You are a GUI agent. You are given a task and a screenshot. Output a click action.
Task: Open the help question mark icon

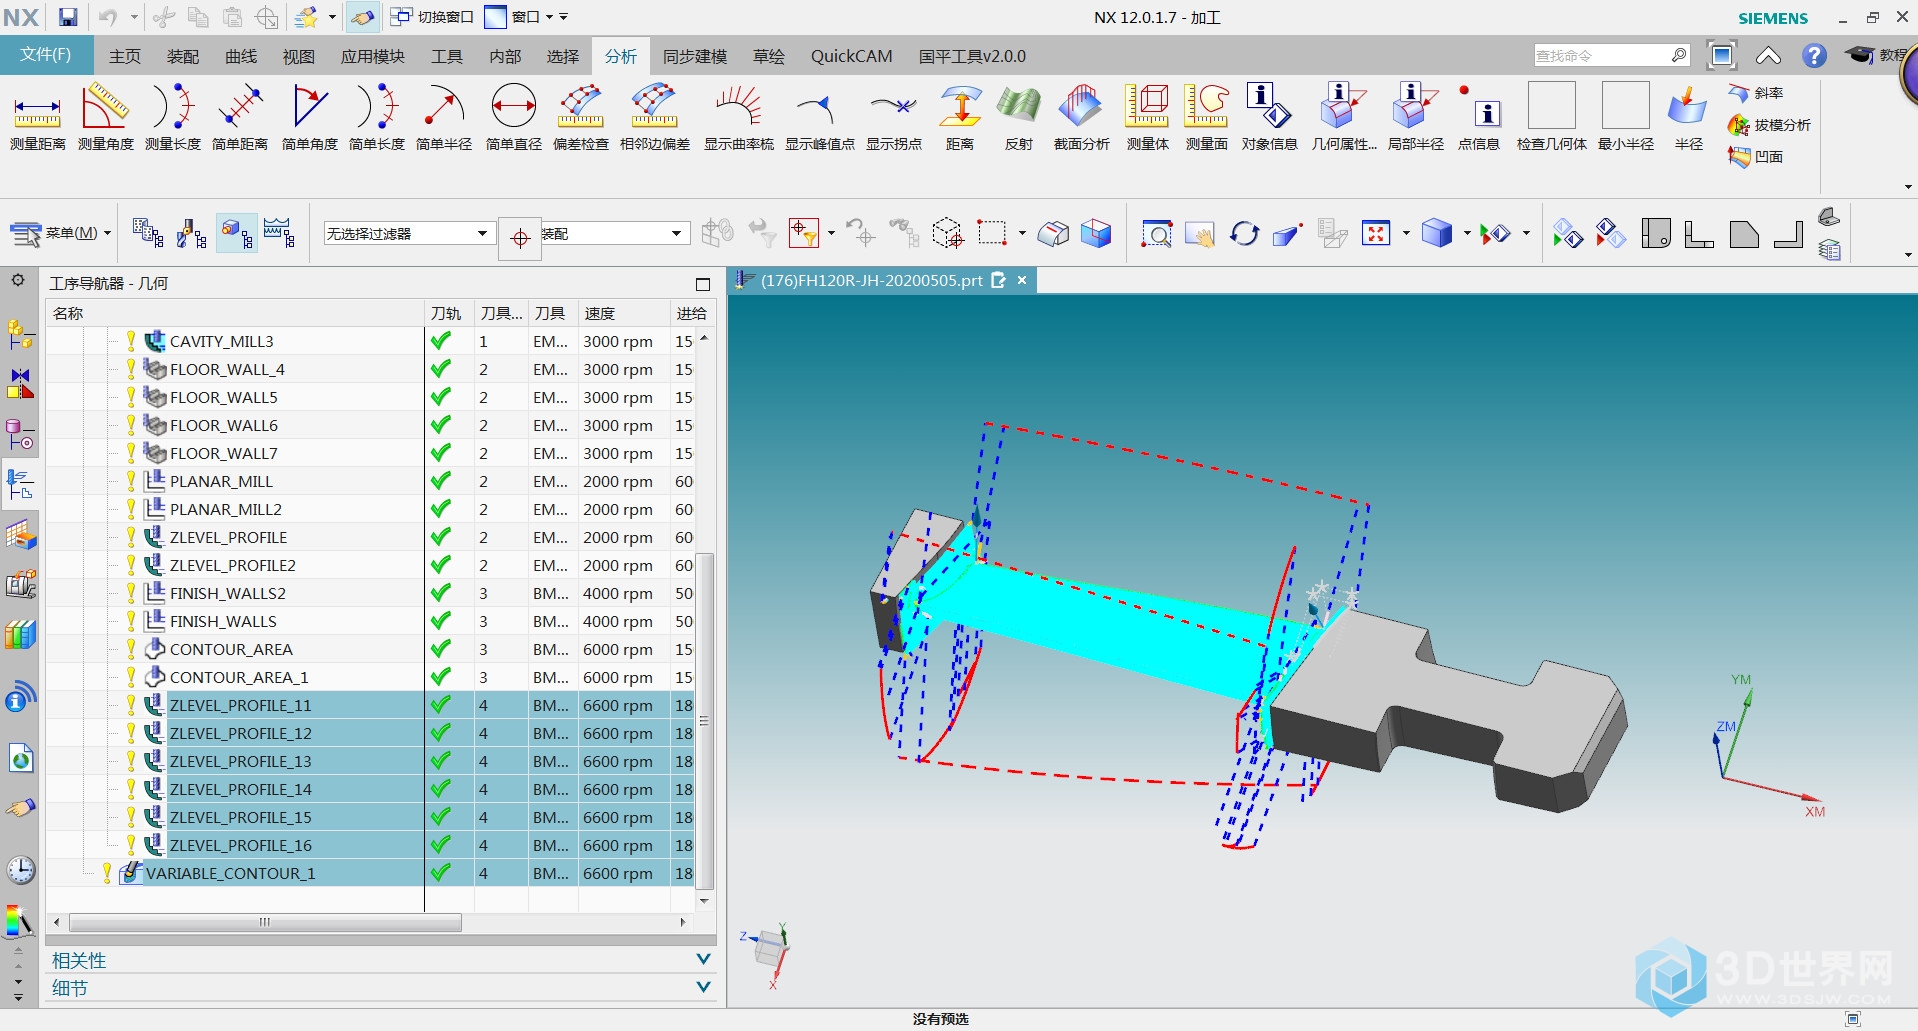point(1814,56)
